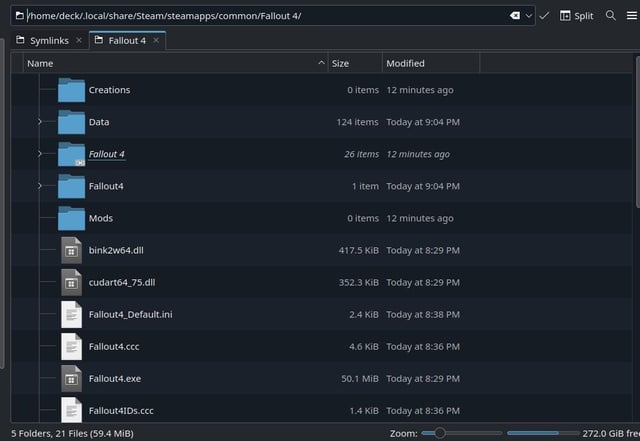Screen dimensions: 640x441
Task: Click the Fallout4.ccc file name
Action: pos(114,346)
